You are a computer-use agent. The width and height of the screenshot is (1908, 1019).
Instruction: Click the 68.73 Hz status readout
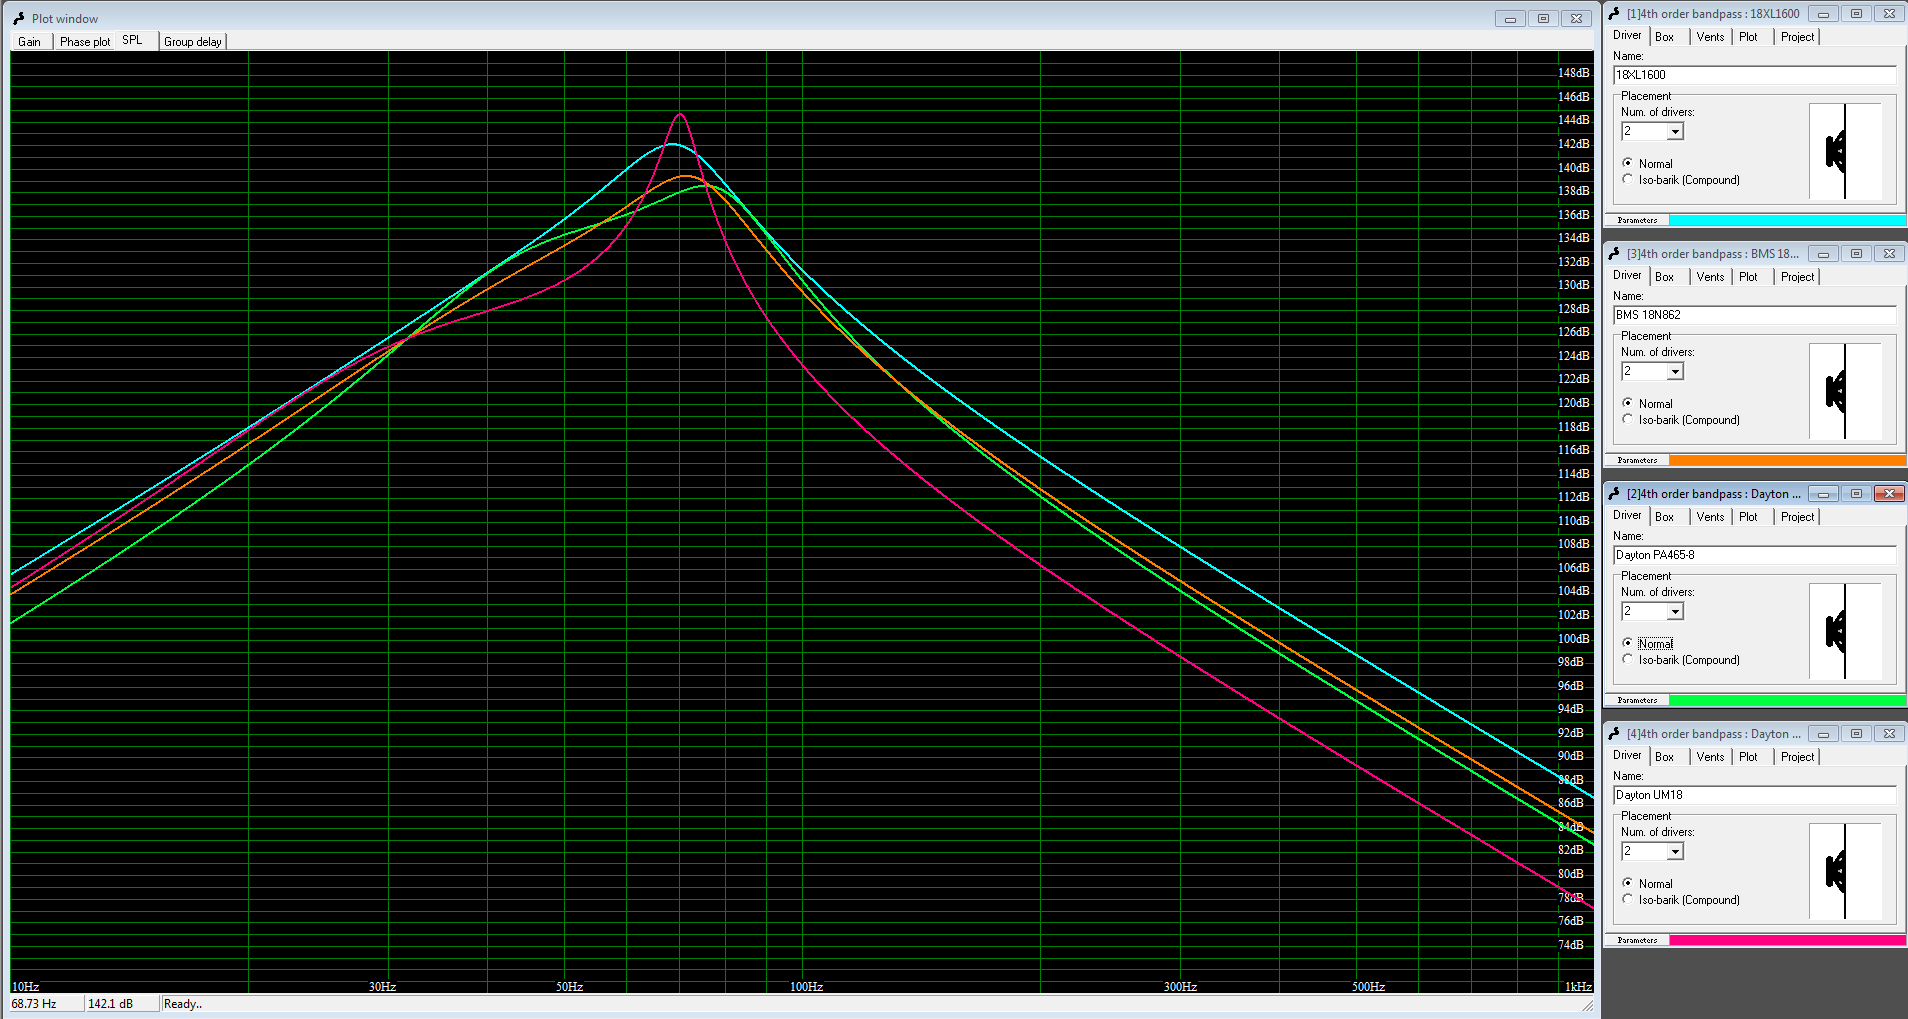[46, 1004]
